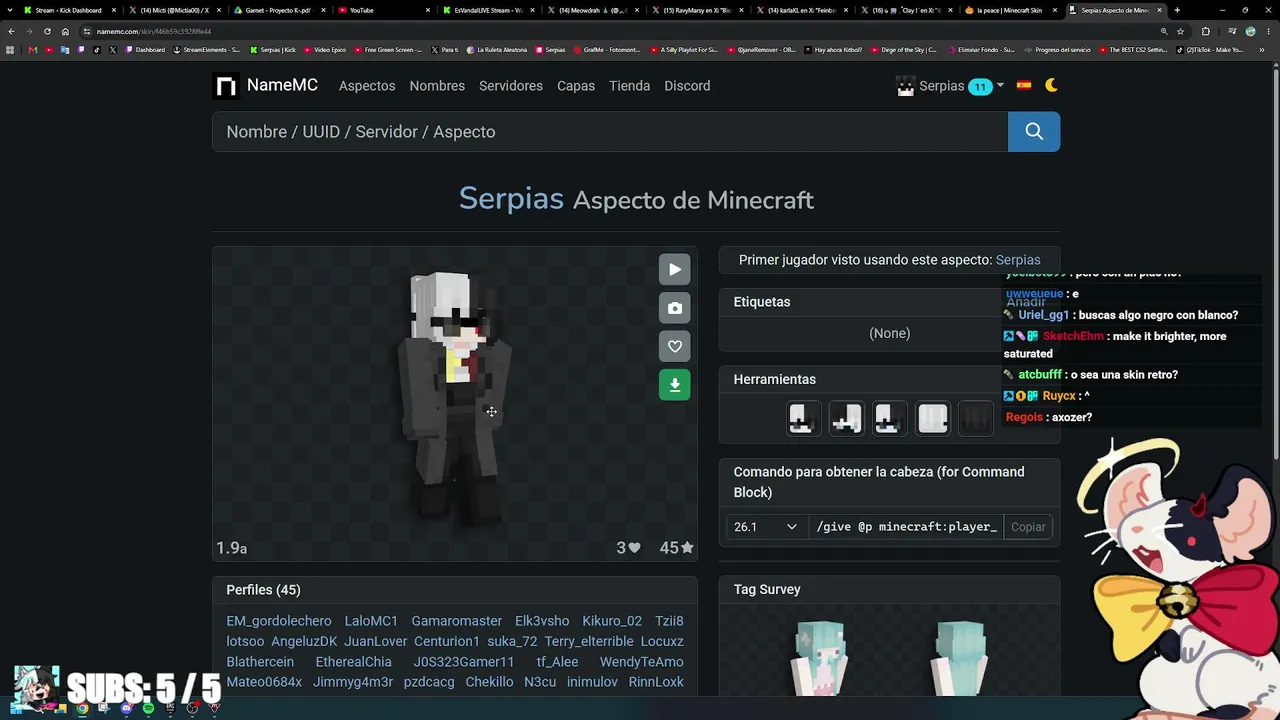Click the browser back arrow
This screenshot has height=720, width=1280.
[11, 31]
